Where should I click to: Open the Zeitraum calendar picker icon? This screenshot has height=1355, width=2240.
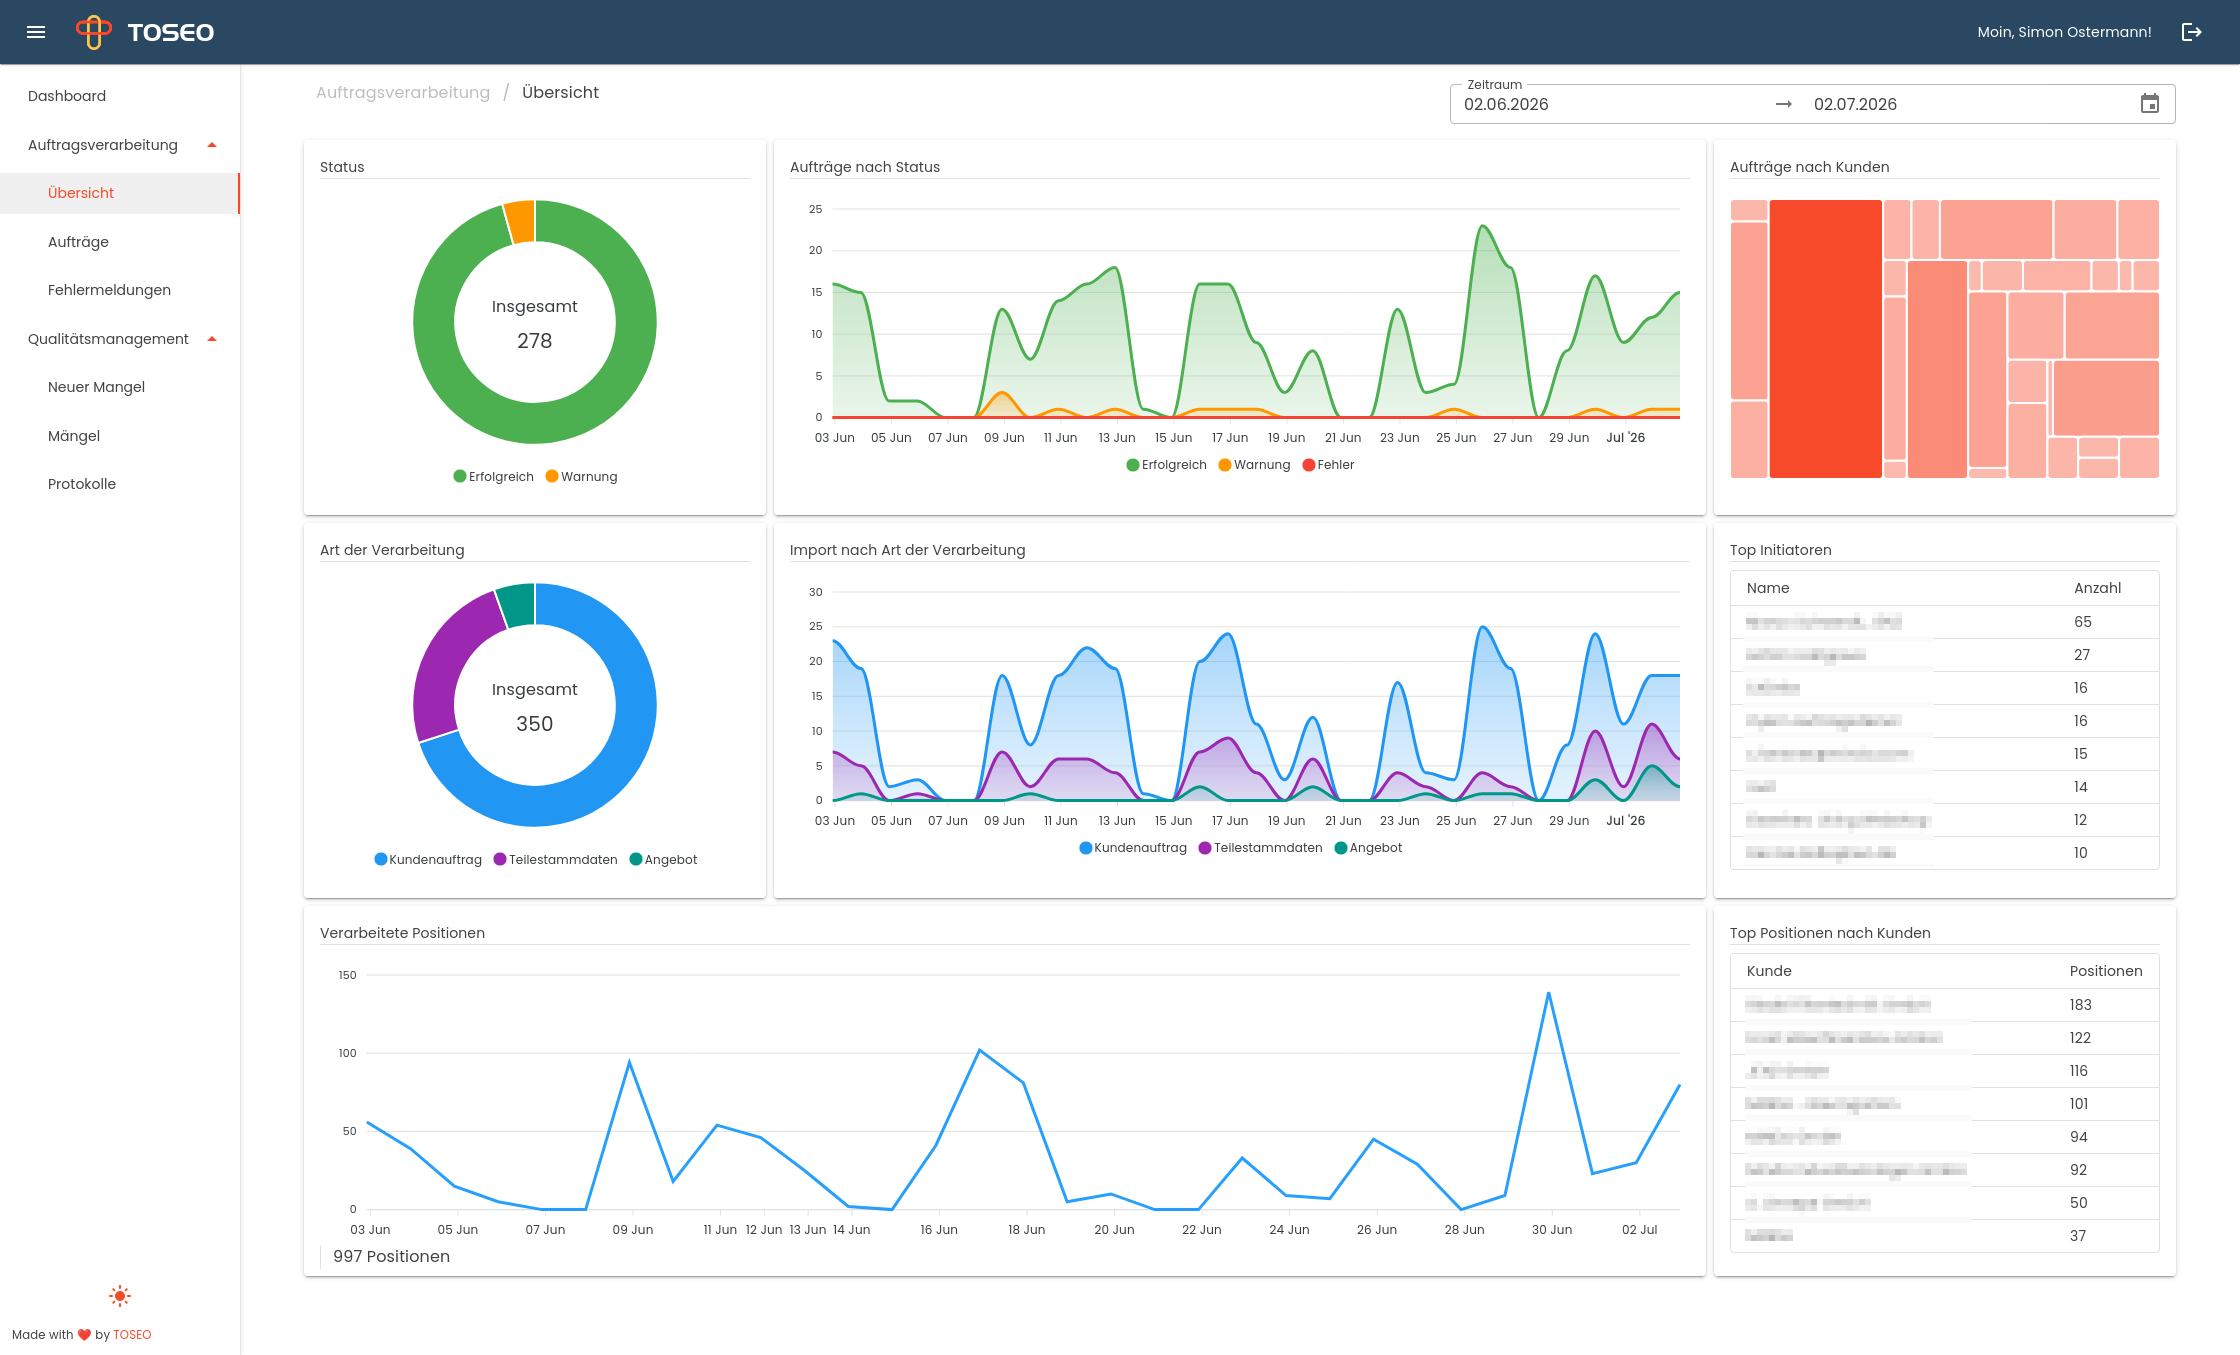tap(2149, 104)
